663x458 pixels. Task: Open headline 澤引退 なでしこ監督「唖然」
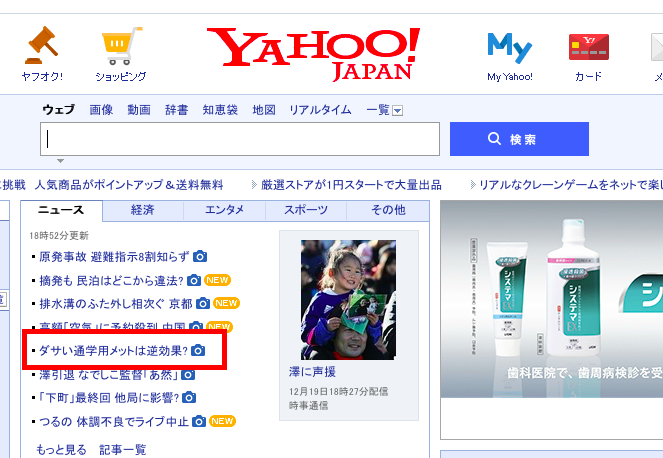click(x=108, y=374)
